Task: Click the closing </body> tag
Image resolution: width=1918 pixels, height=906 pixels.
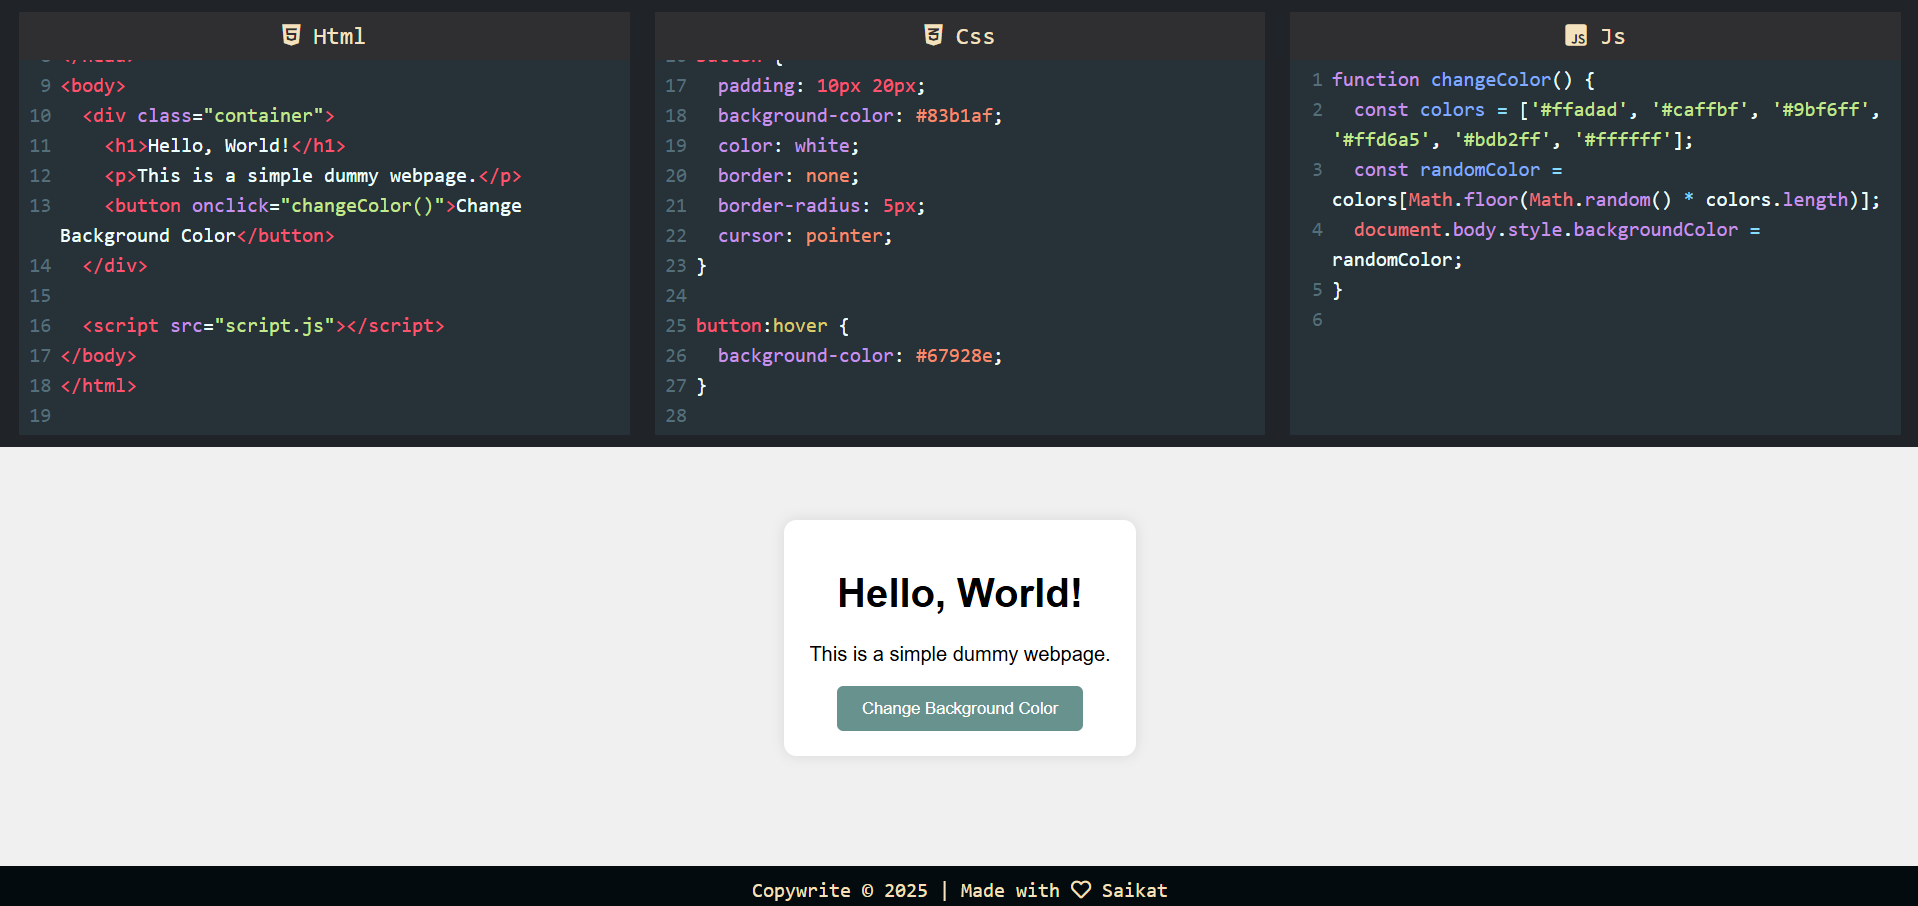Action: [98, 356]
